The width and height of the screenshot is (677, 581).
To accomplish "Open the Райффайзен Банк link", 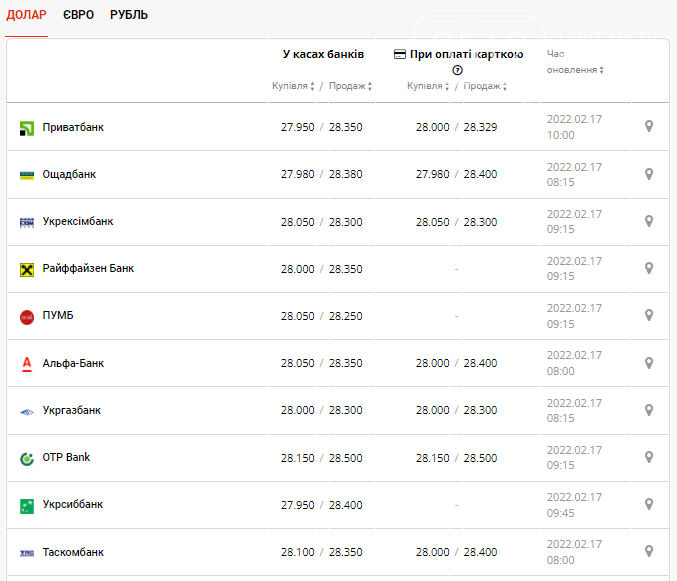I will click(x=88, y=268).
